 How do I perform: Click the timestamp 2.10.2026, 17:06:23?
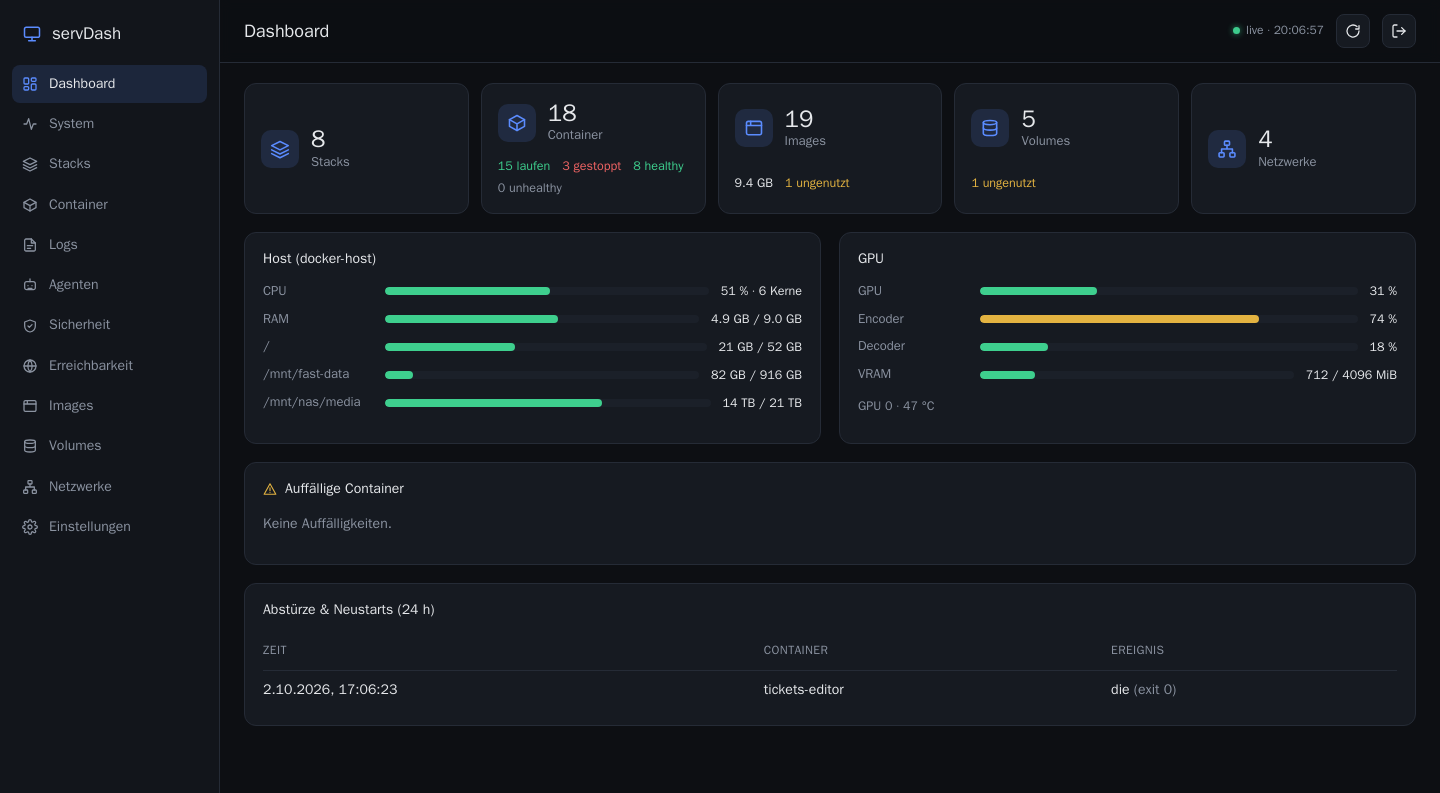tap(330, 690)
